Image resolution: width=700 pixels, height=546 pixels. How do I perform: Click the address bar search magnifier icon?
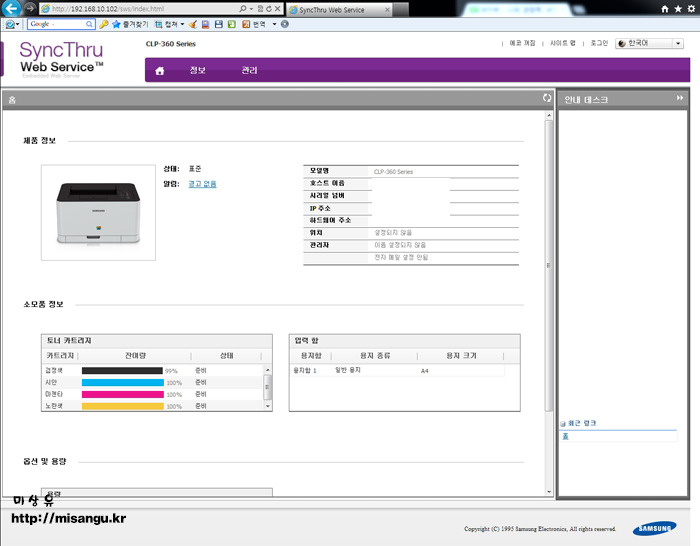pos(243,8)
